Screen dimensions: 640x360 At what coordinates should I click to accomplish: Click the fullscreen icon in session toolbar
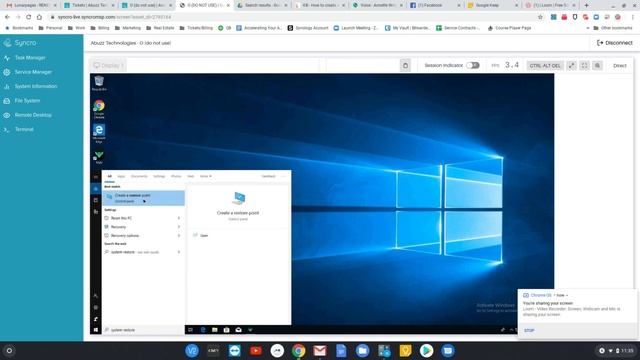point(584,65)
